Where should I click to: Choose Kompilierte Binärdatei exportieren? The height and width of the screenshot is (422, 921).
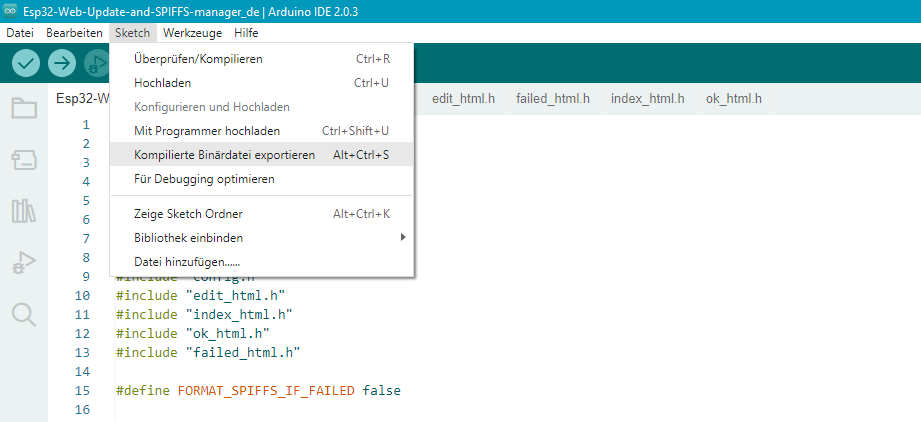(262, 155)
